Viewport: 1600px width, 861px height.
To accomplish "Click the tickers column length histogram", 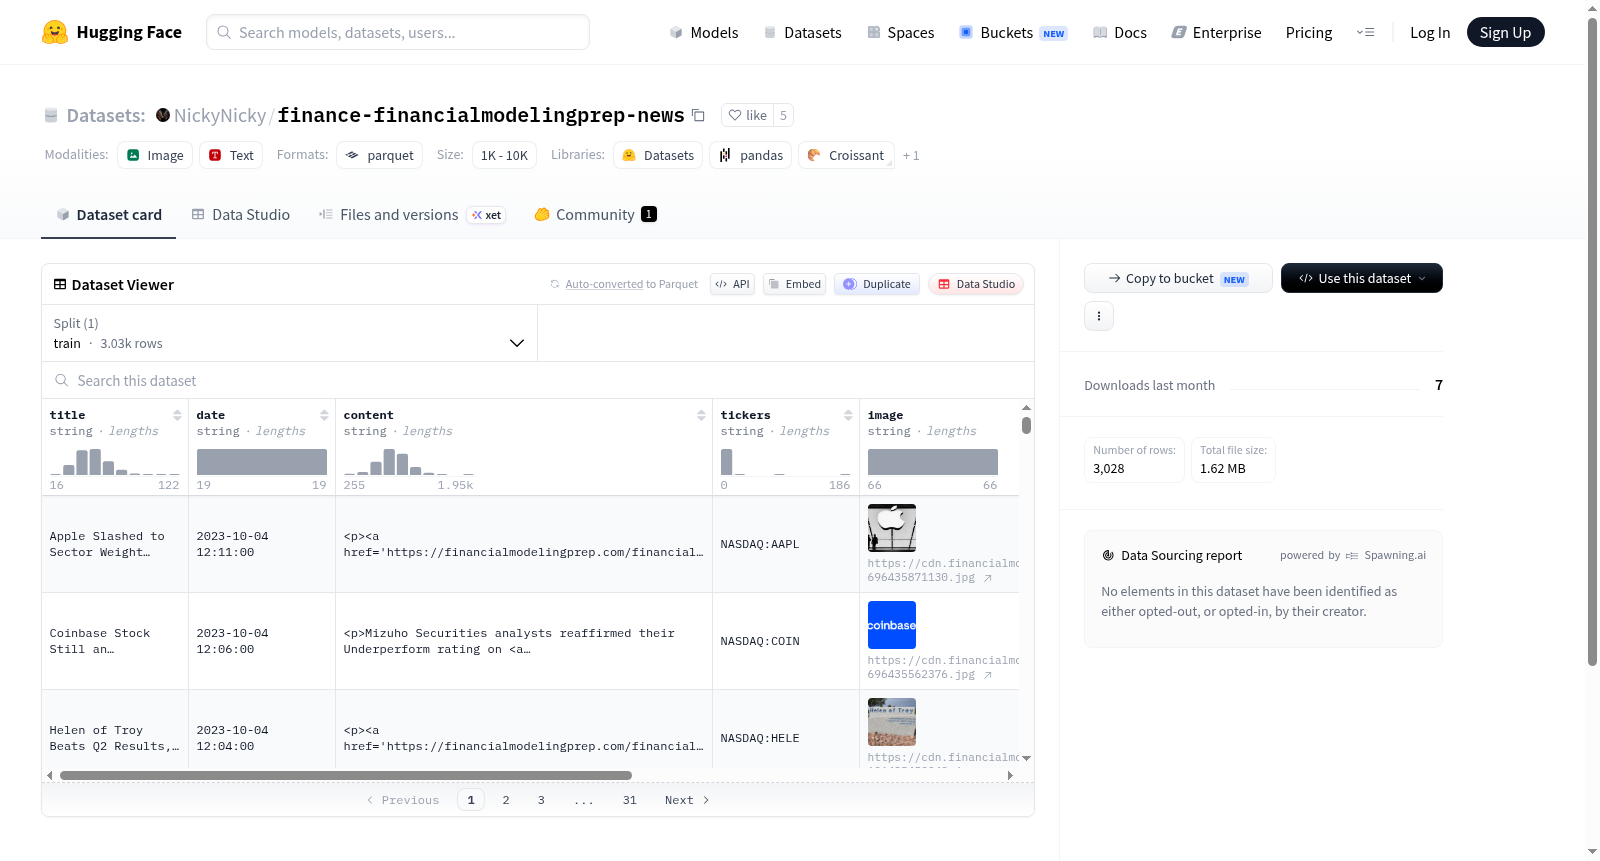I will point(786,461).
